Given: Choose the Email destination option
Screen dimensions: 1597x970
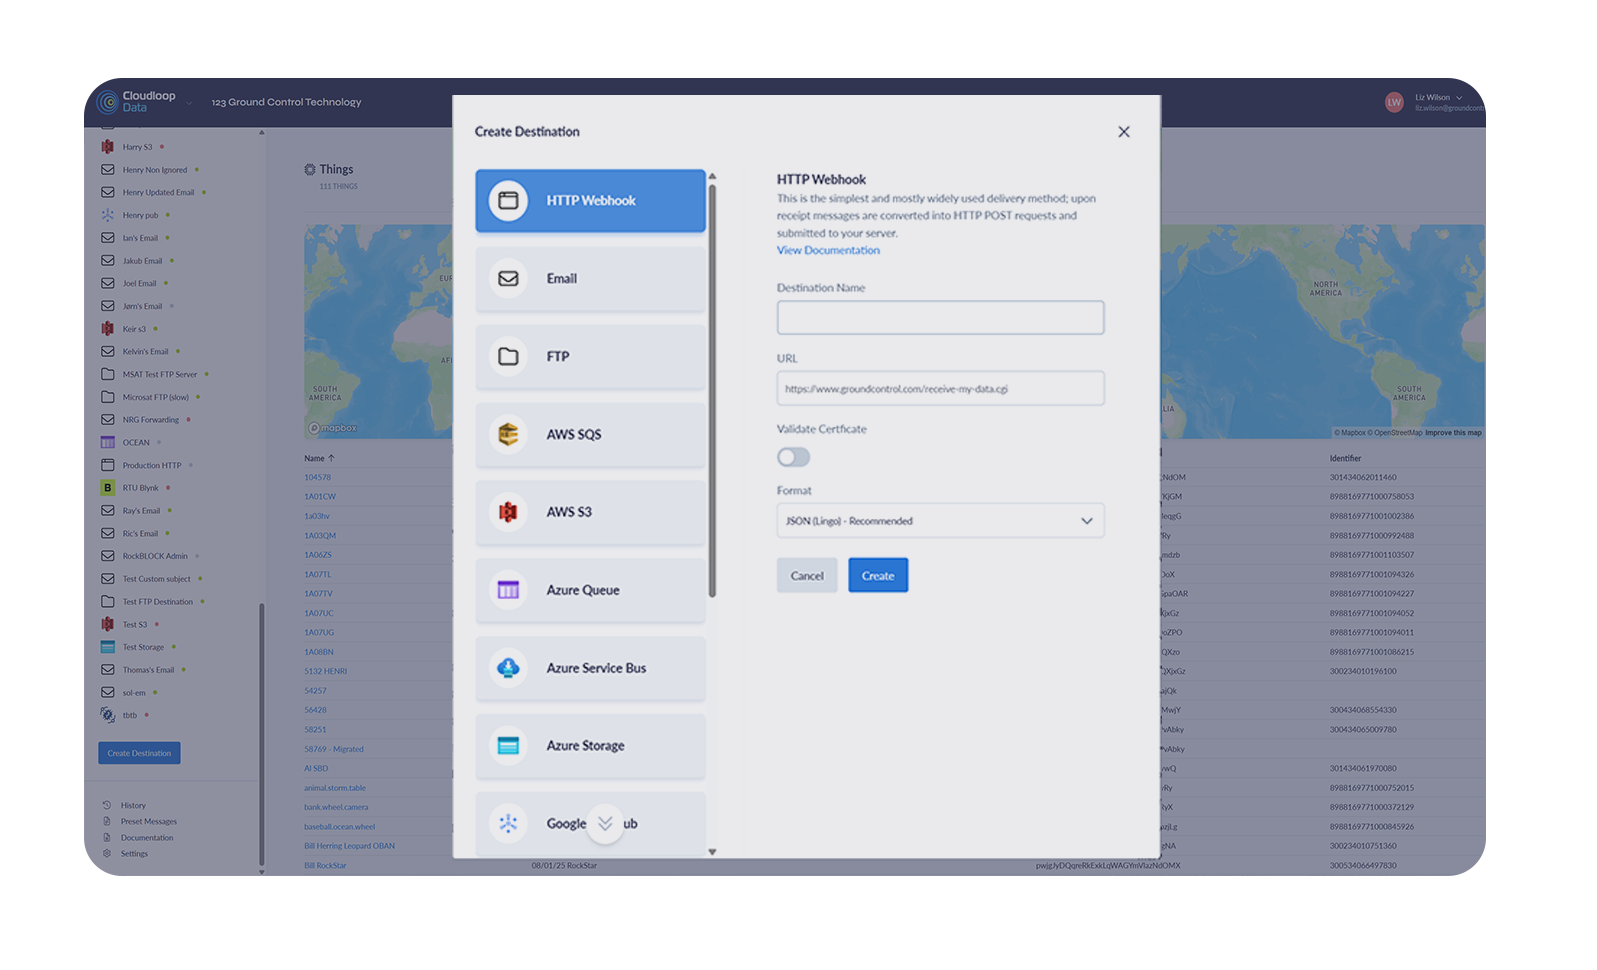Looking at the screenshot, I should (590, 279).
